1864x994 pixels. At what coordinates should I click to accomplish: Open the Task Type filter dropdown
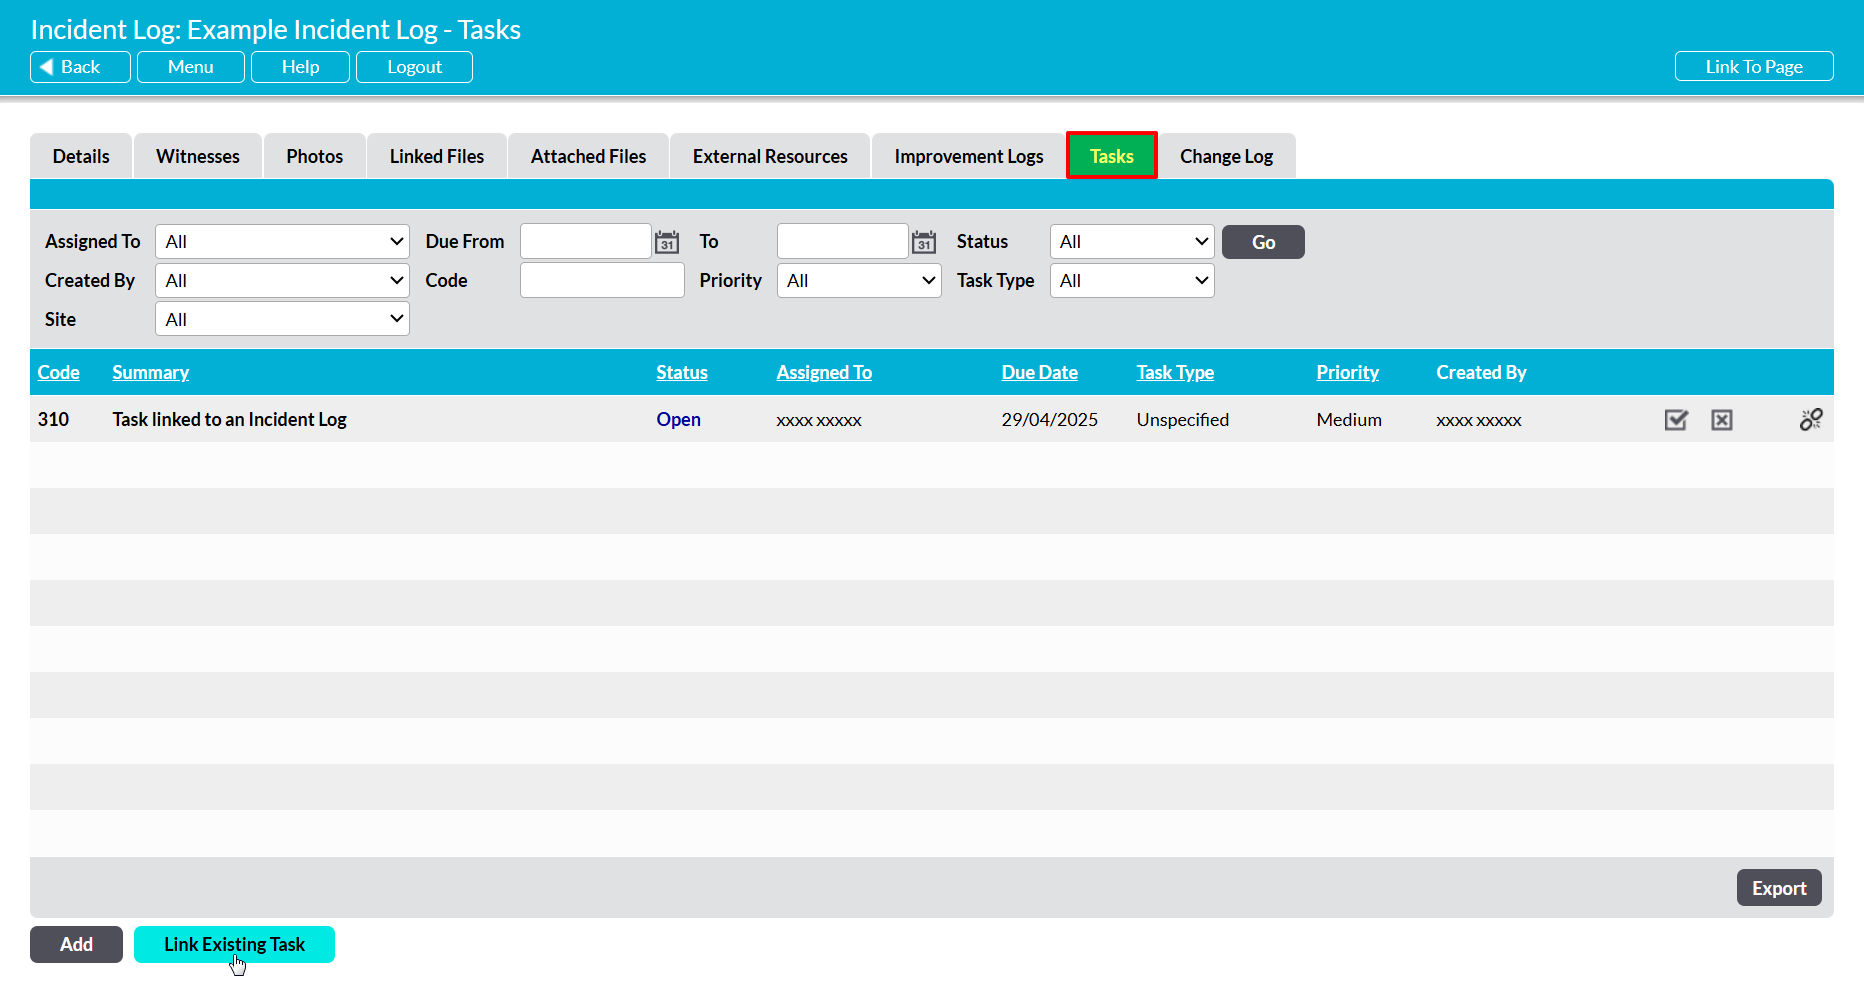1132,280
